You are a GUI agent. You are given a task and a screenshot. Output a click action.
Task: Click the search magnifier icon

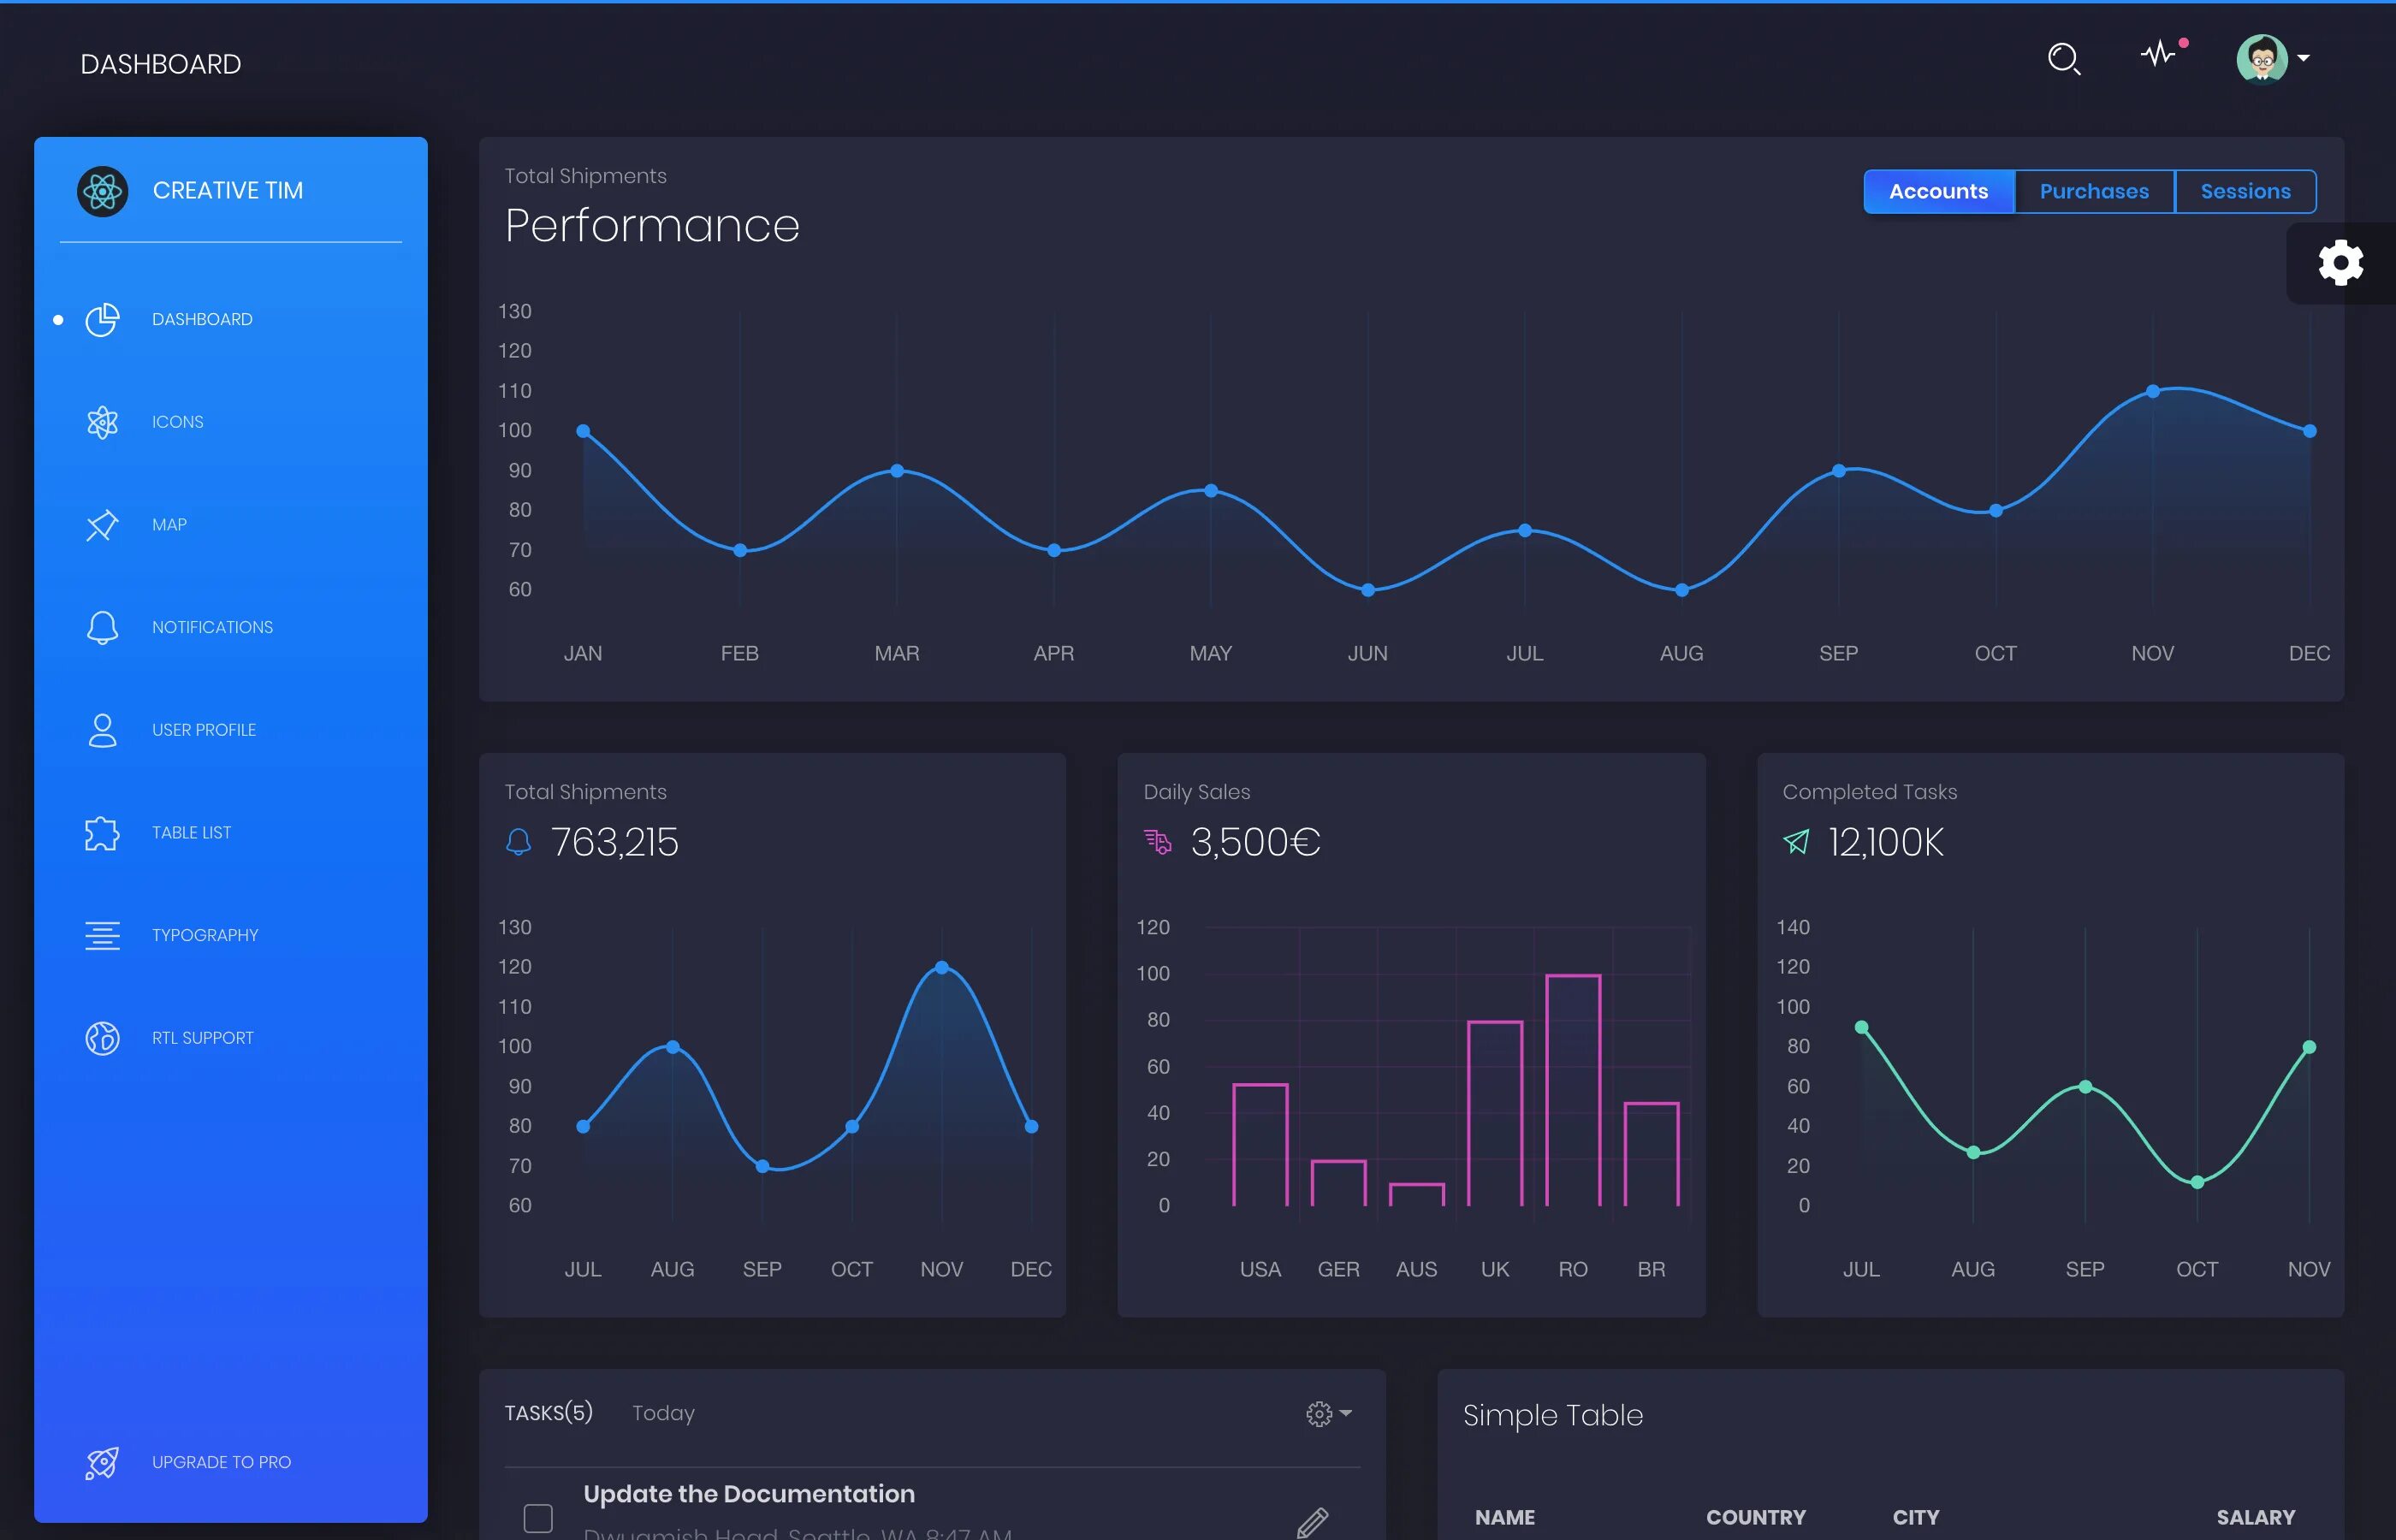(x=2064, y=59)
